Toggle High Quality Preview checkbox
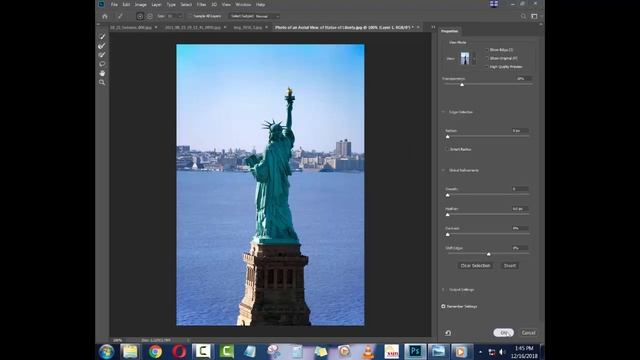Screen dimensions: 640x360 click(x=487, y=67)
